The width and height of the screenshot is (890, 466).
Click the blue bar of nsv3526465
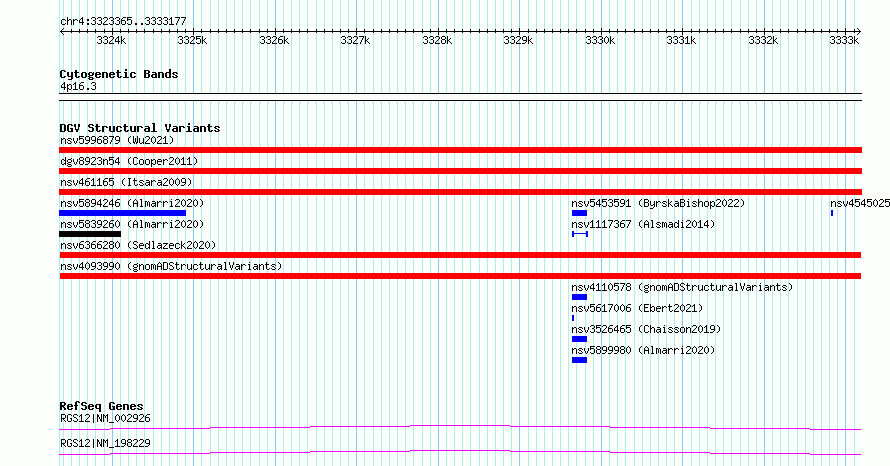(579, 339)
